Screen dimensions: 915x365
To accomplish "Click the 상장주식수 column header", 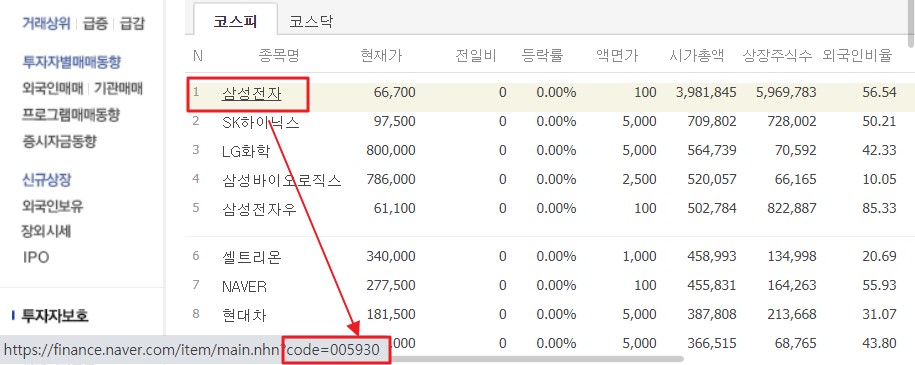I will pyautogui.click(x=777, y=56).
